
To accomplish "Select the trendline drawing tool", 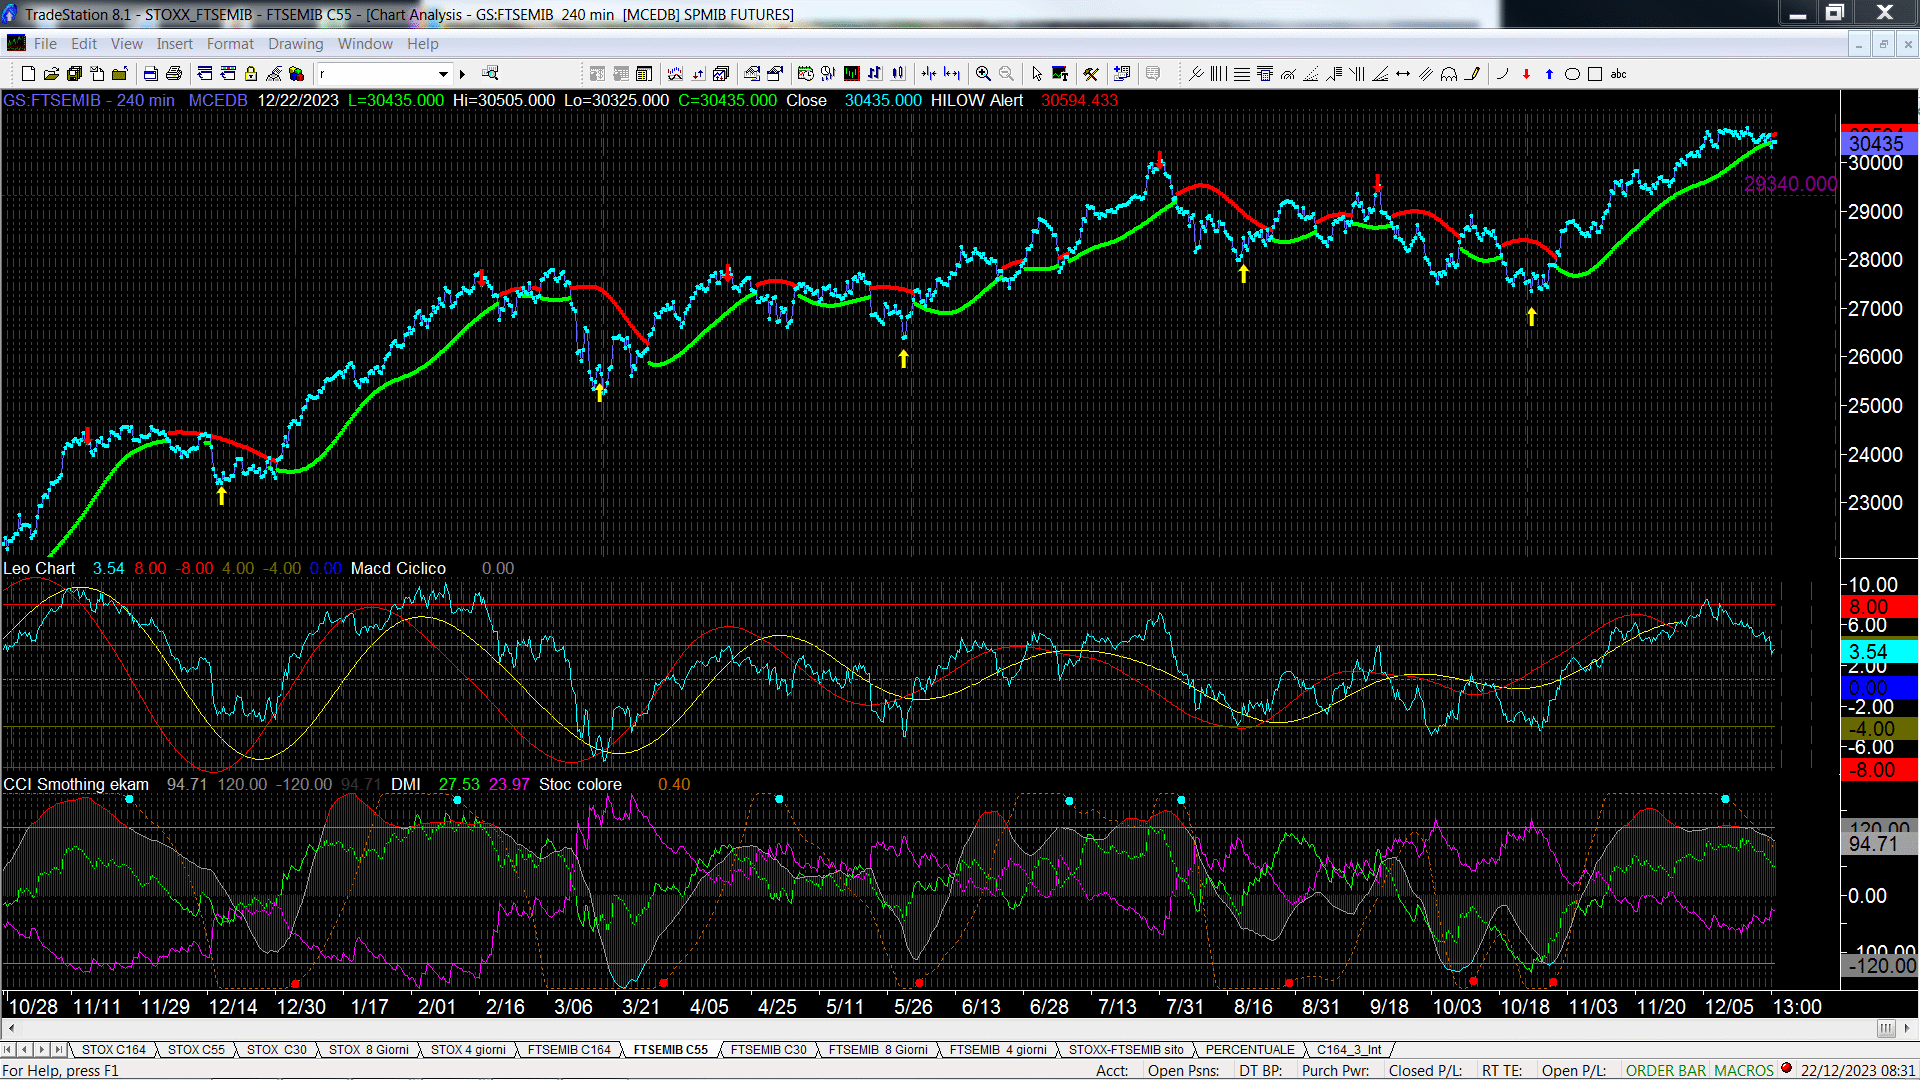I will click(1196, 74).
